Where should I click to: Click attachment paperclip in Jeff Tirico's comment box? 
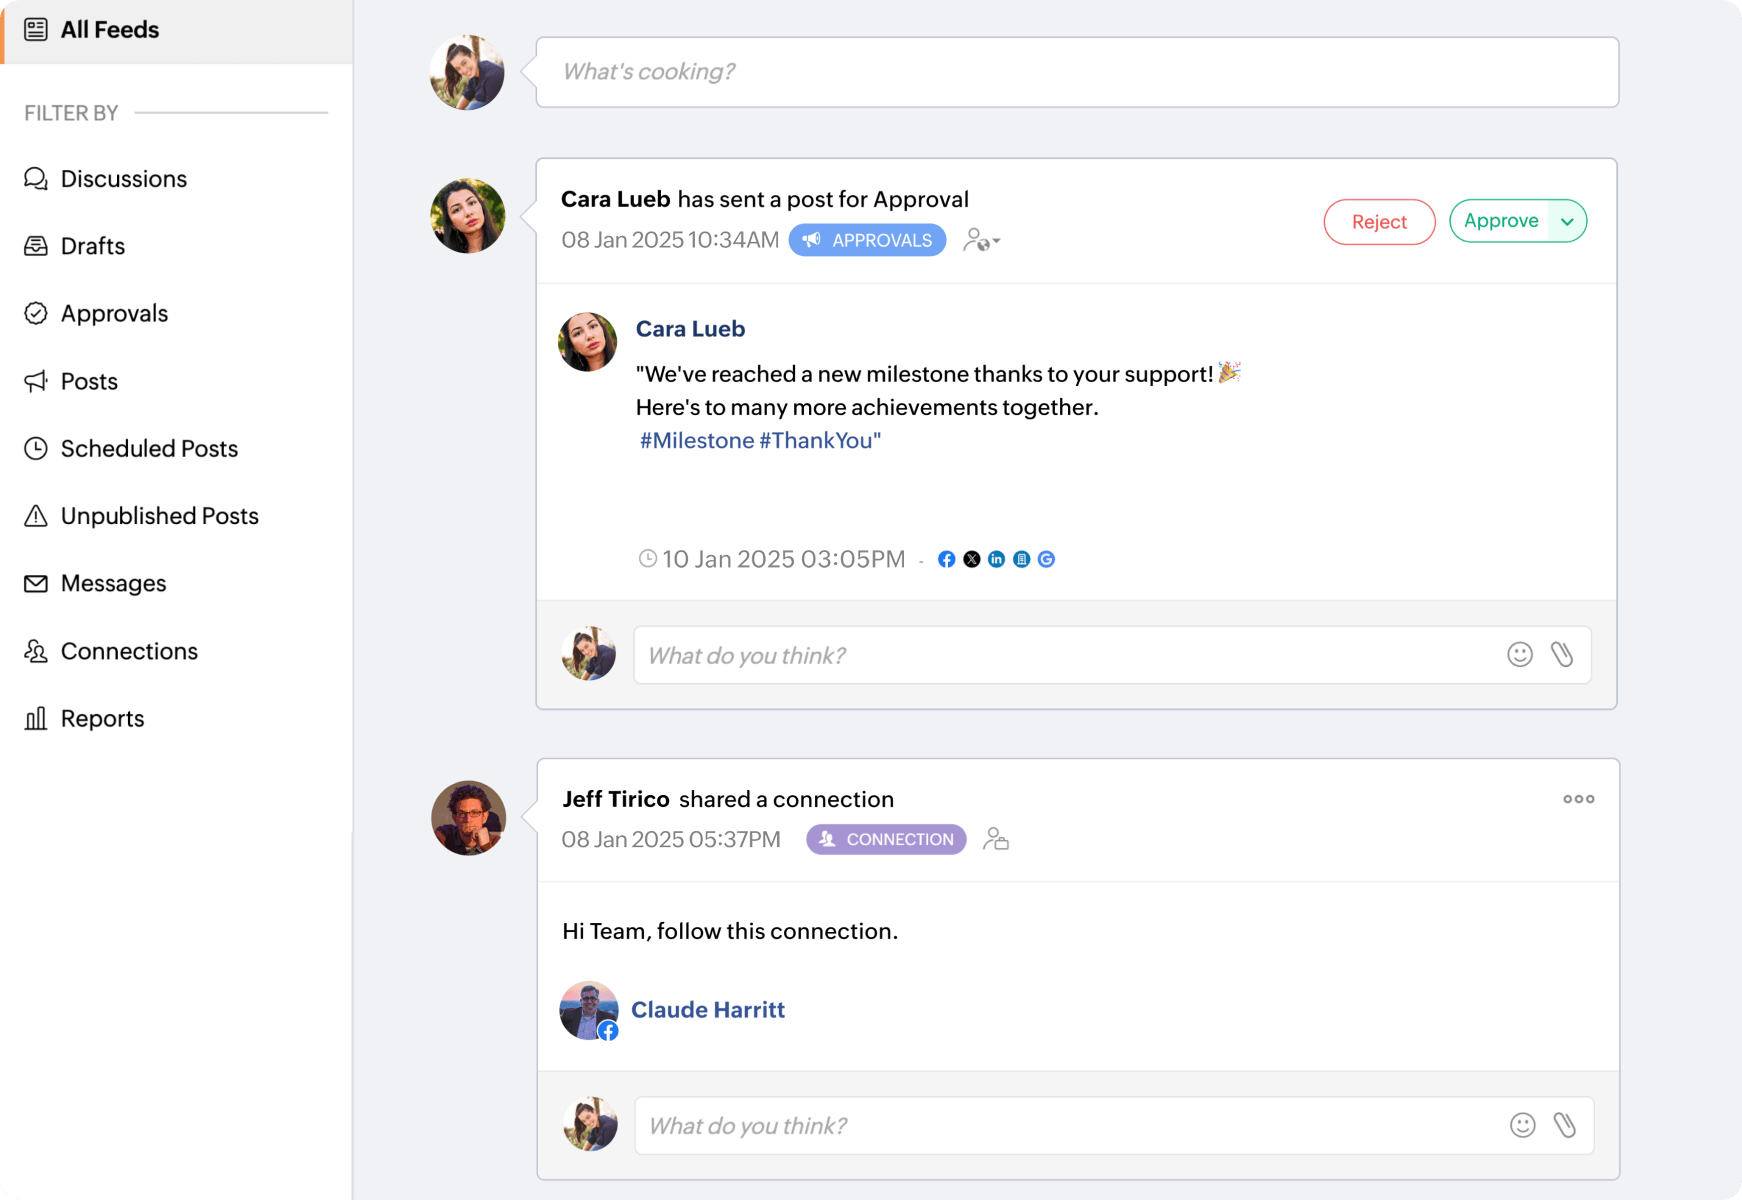pos(1565,1126)
